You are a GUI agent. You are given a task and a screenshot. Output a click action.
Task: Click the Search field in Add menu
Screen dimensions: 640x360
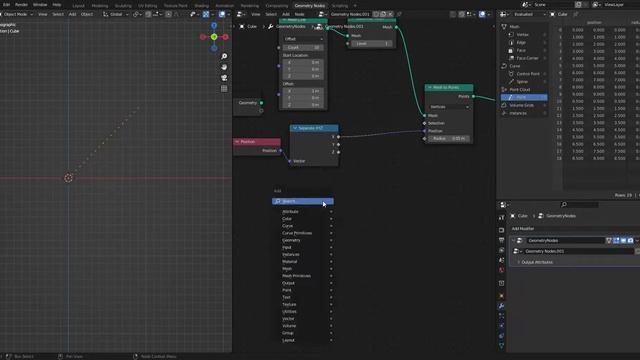(x=303, y=201)
